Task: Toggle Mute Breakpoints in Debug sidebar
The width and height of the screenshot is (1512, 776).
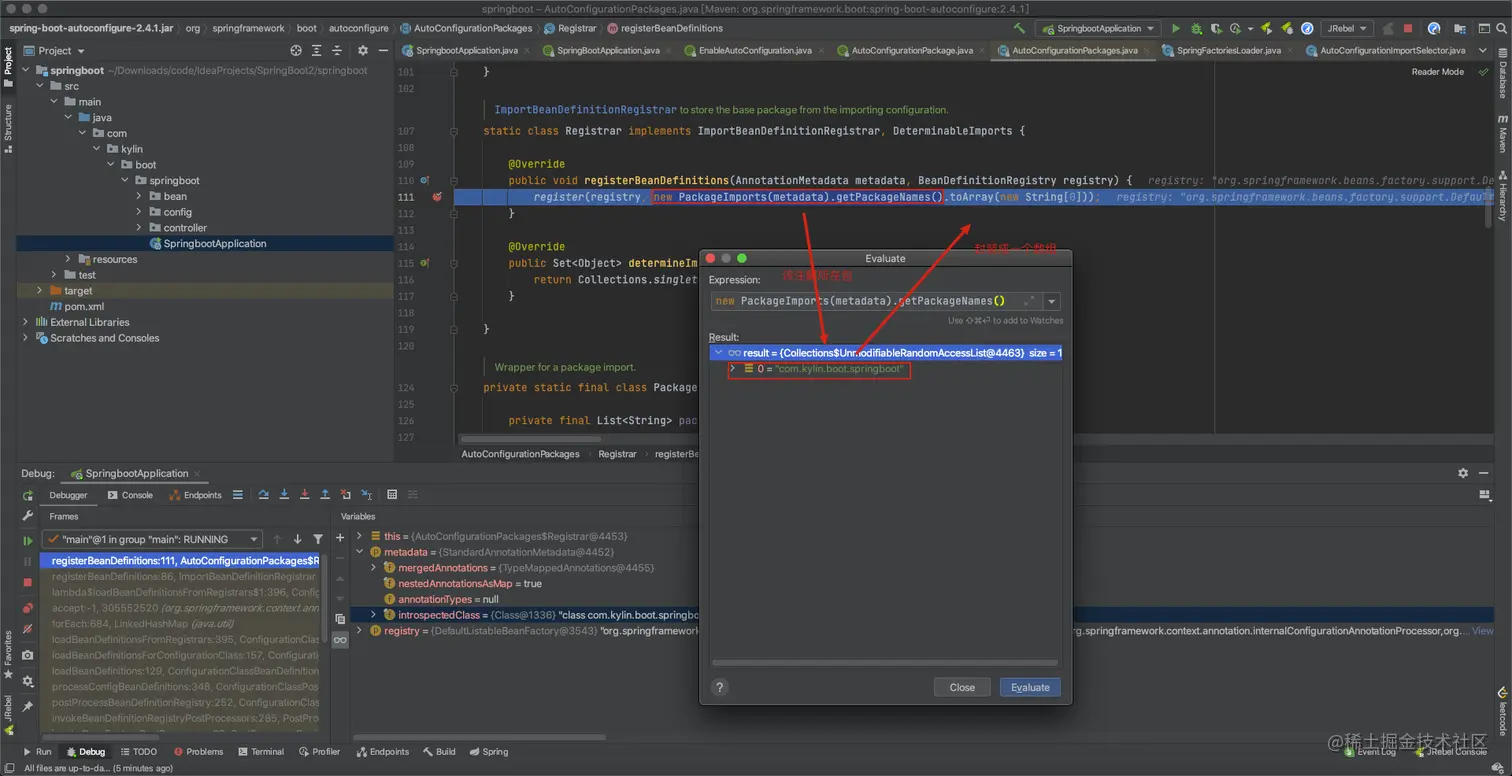Action: tap(28, 629)
